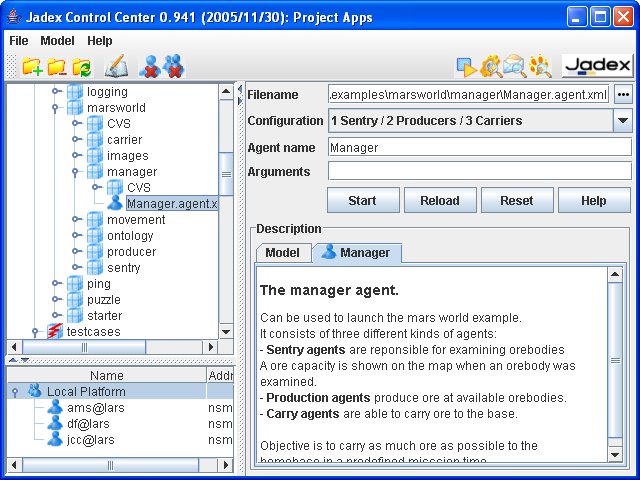Screen dimensions: 640x480
Task: Open the Configuration dropdown
Action: pos(622,121)
